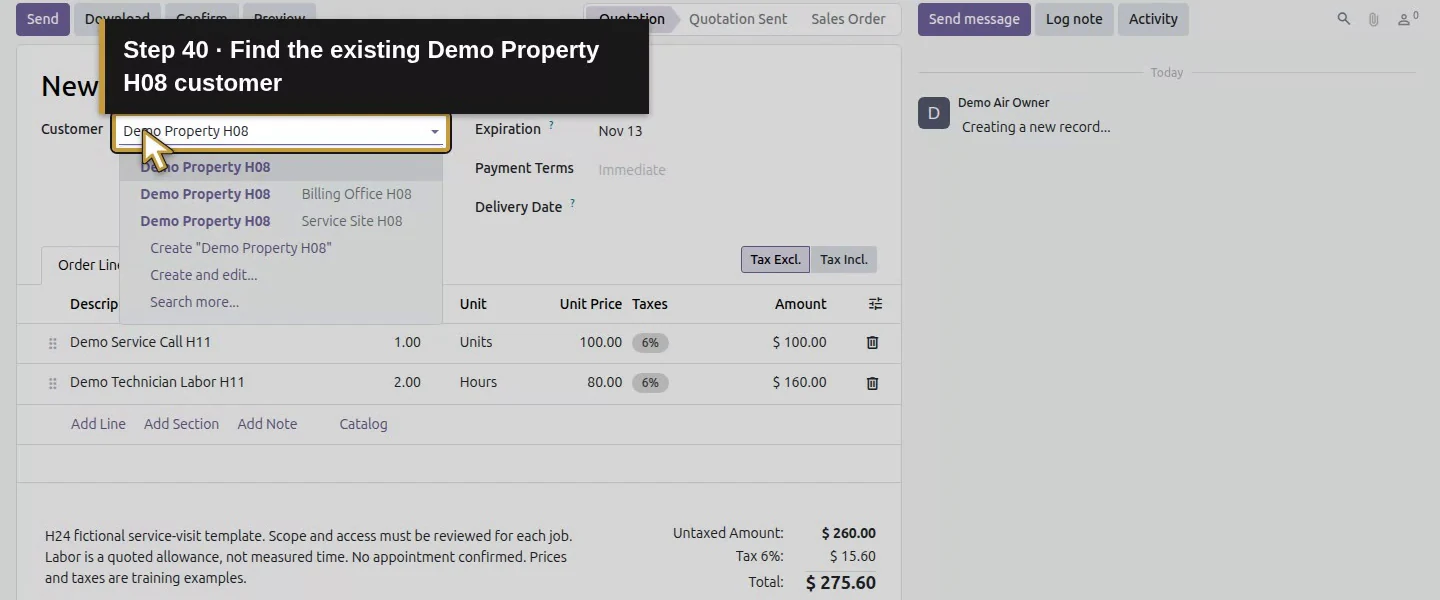Click the Delivery Date help question mark

click(573, 204)
